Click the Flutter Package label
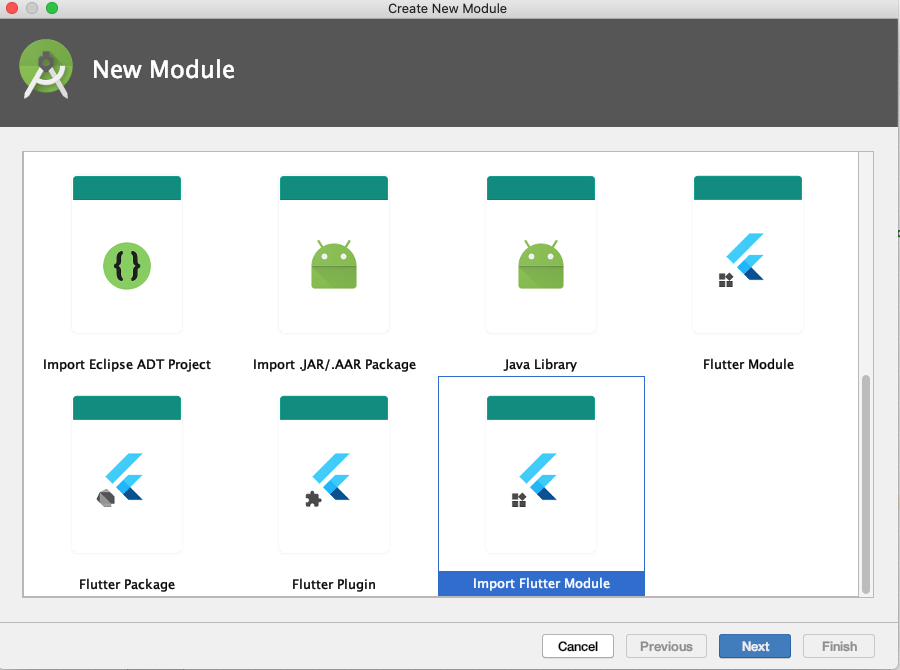The width and height of the screenshot is (900, 670). tap(127, 584)
